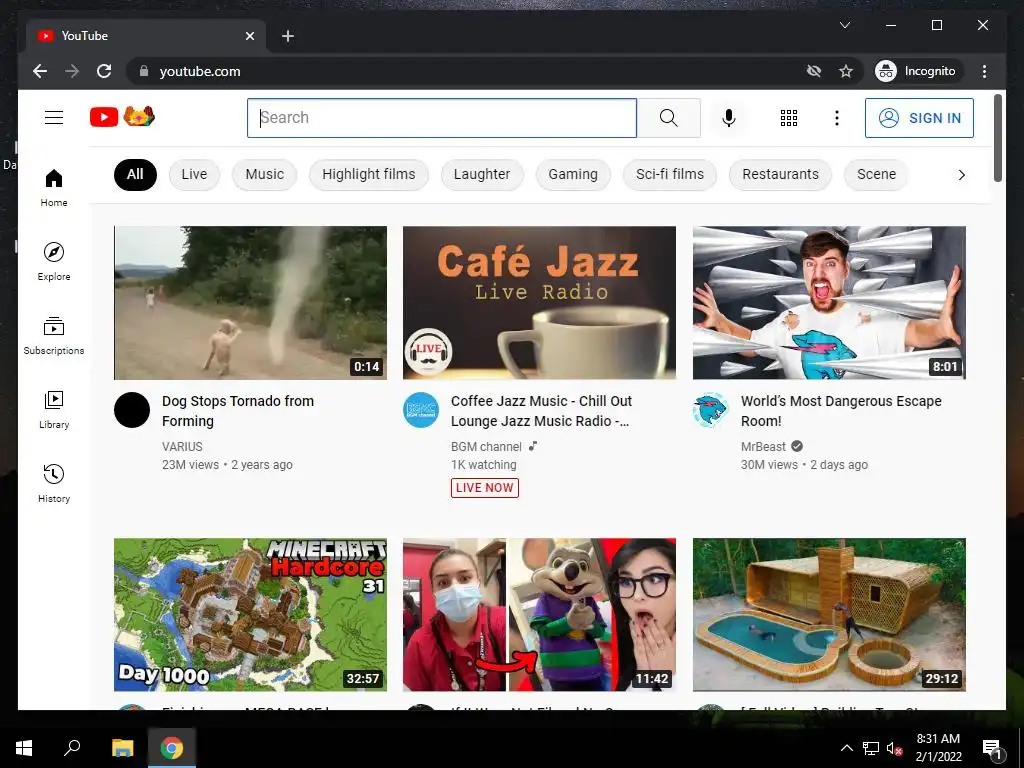Click the muted volume tray icon
The height and width of the screenshot is (768, 1024).
(x=894, y=748)
